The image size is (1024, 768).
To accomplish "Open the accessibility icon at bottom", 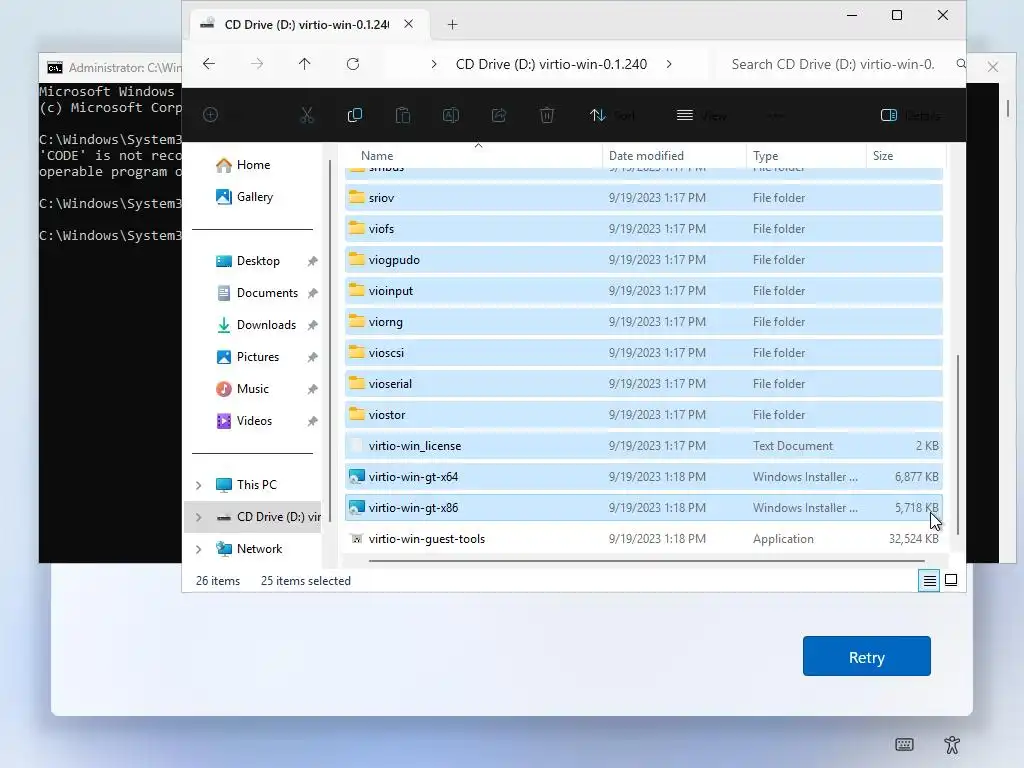I will tap(952, 744).
